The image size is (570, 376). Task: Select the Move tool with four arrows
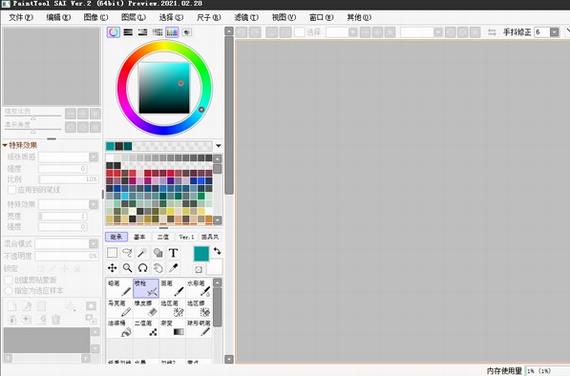[x=112, y=268]
